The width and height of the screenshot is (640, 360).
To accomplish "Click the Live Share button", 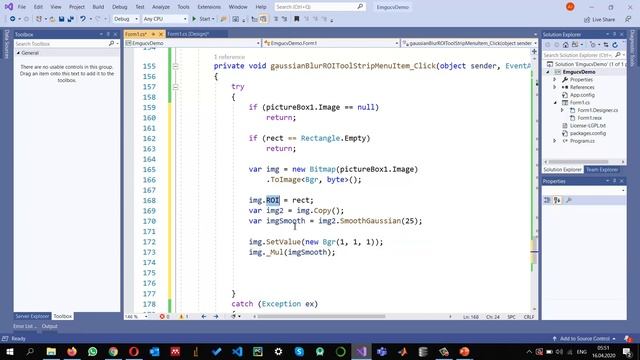I will tap(600, 19).
